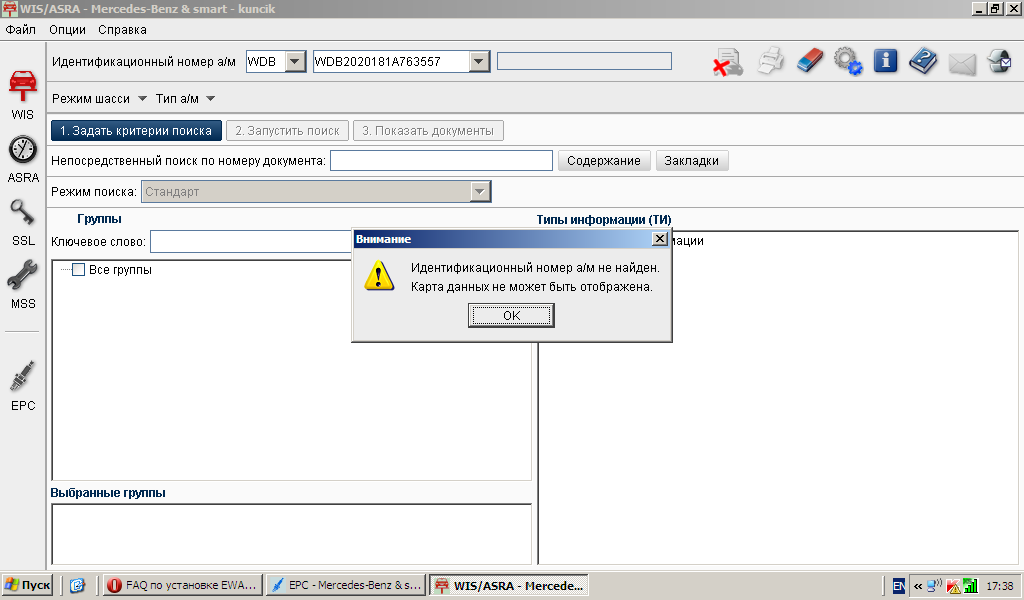Open the Опции menu
This screenshot has width=1024, height=600.
coord(67,29)
